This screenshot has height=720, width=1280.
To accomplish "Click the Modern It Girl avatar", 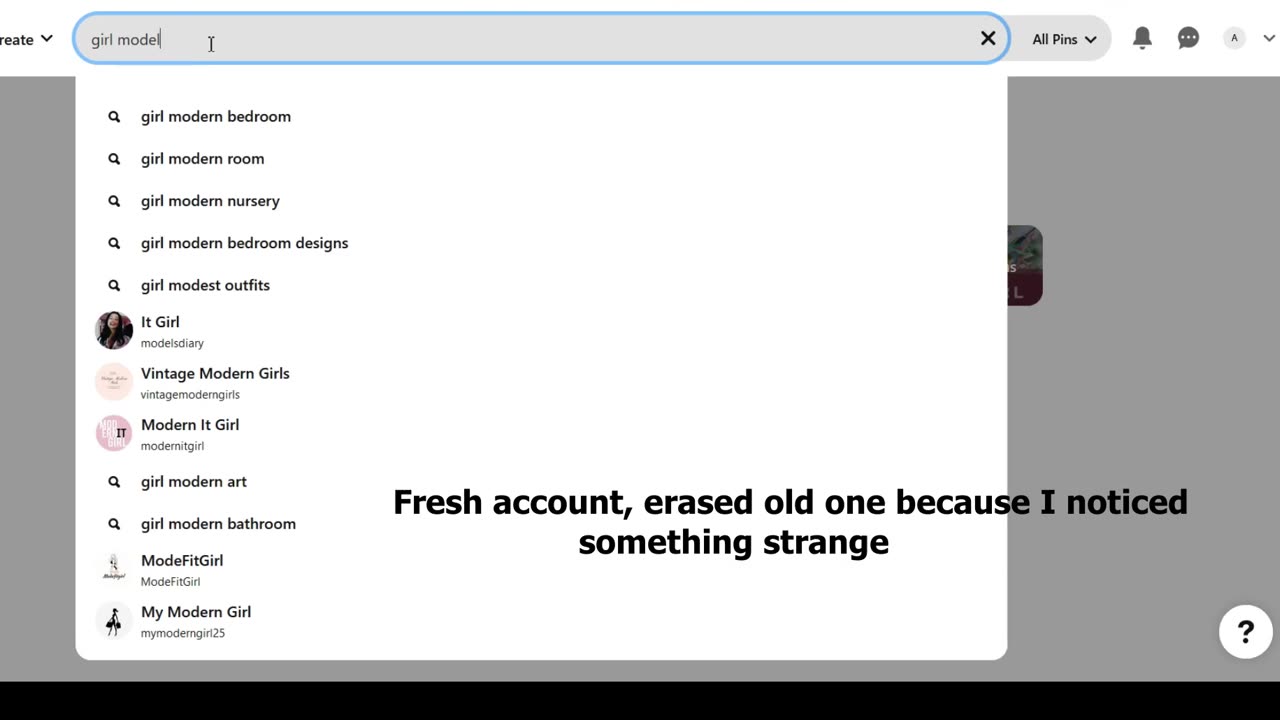I will coord(114,433).
